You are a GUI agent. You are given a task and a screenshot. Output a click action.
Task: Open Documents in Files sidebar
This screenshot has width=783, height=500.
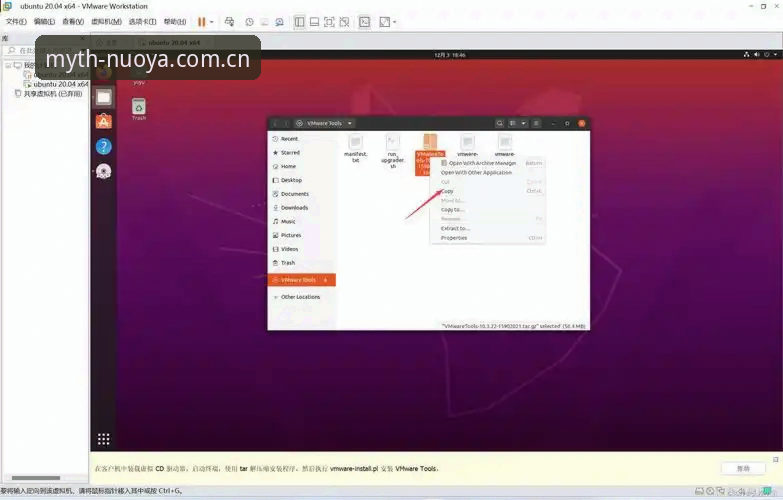[302, 194]
